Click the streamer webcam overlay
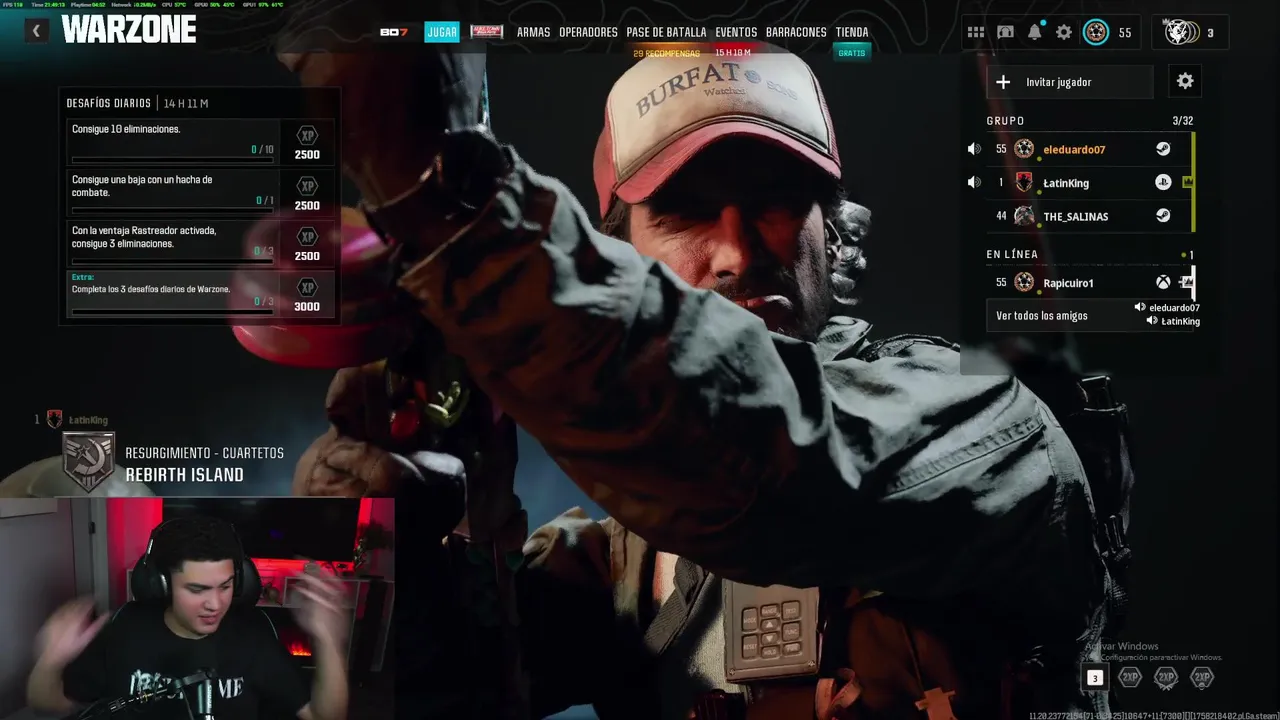This screenshot has height=720, width=1280. click(x=197, y=608)
